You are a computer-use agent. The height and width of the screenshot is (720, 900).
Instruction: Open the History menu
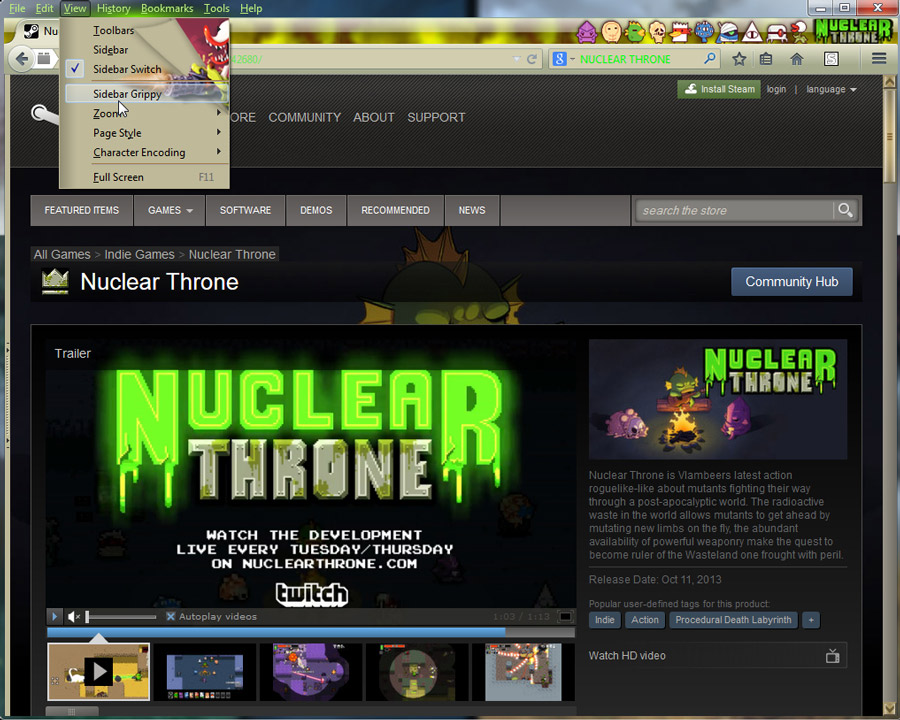click(113, 8)
